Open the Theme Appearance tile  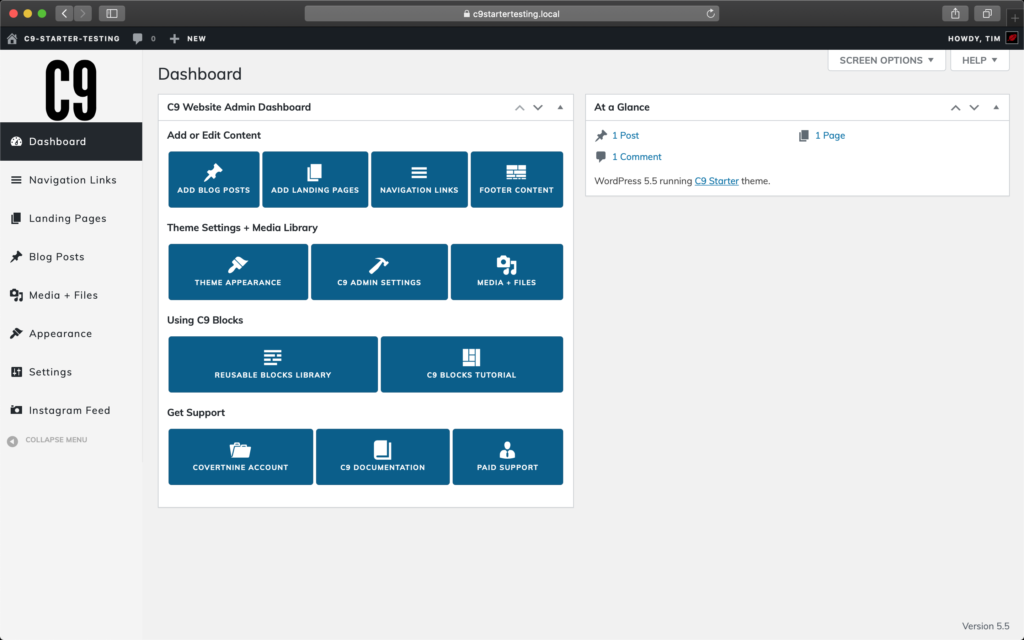coord(238,272)
